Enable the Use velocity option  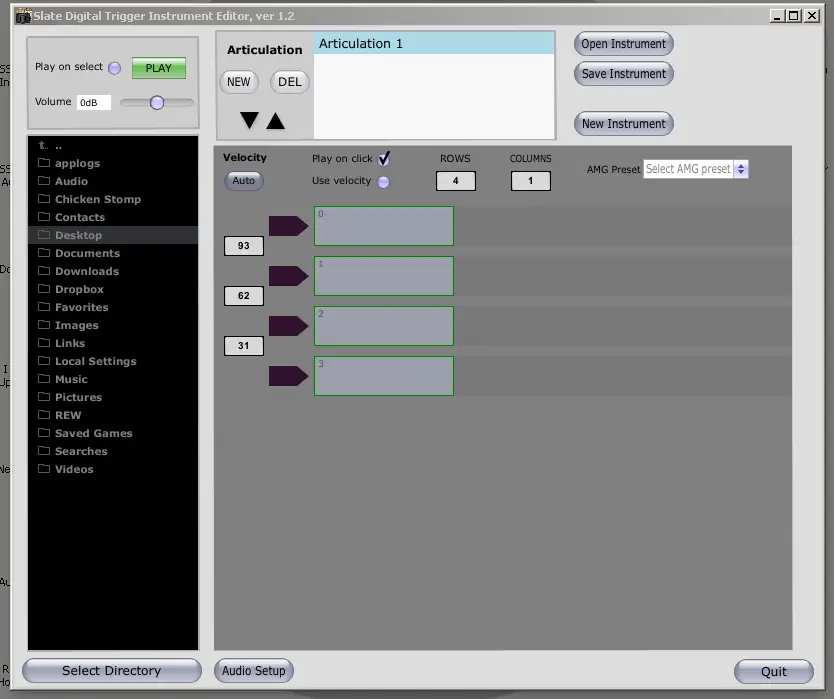(x=383, y=182)
